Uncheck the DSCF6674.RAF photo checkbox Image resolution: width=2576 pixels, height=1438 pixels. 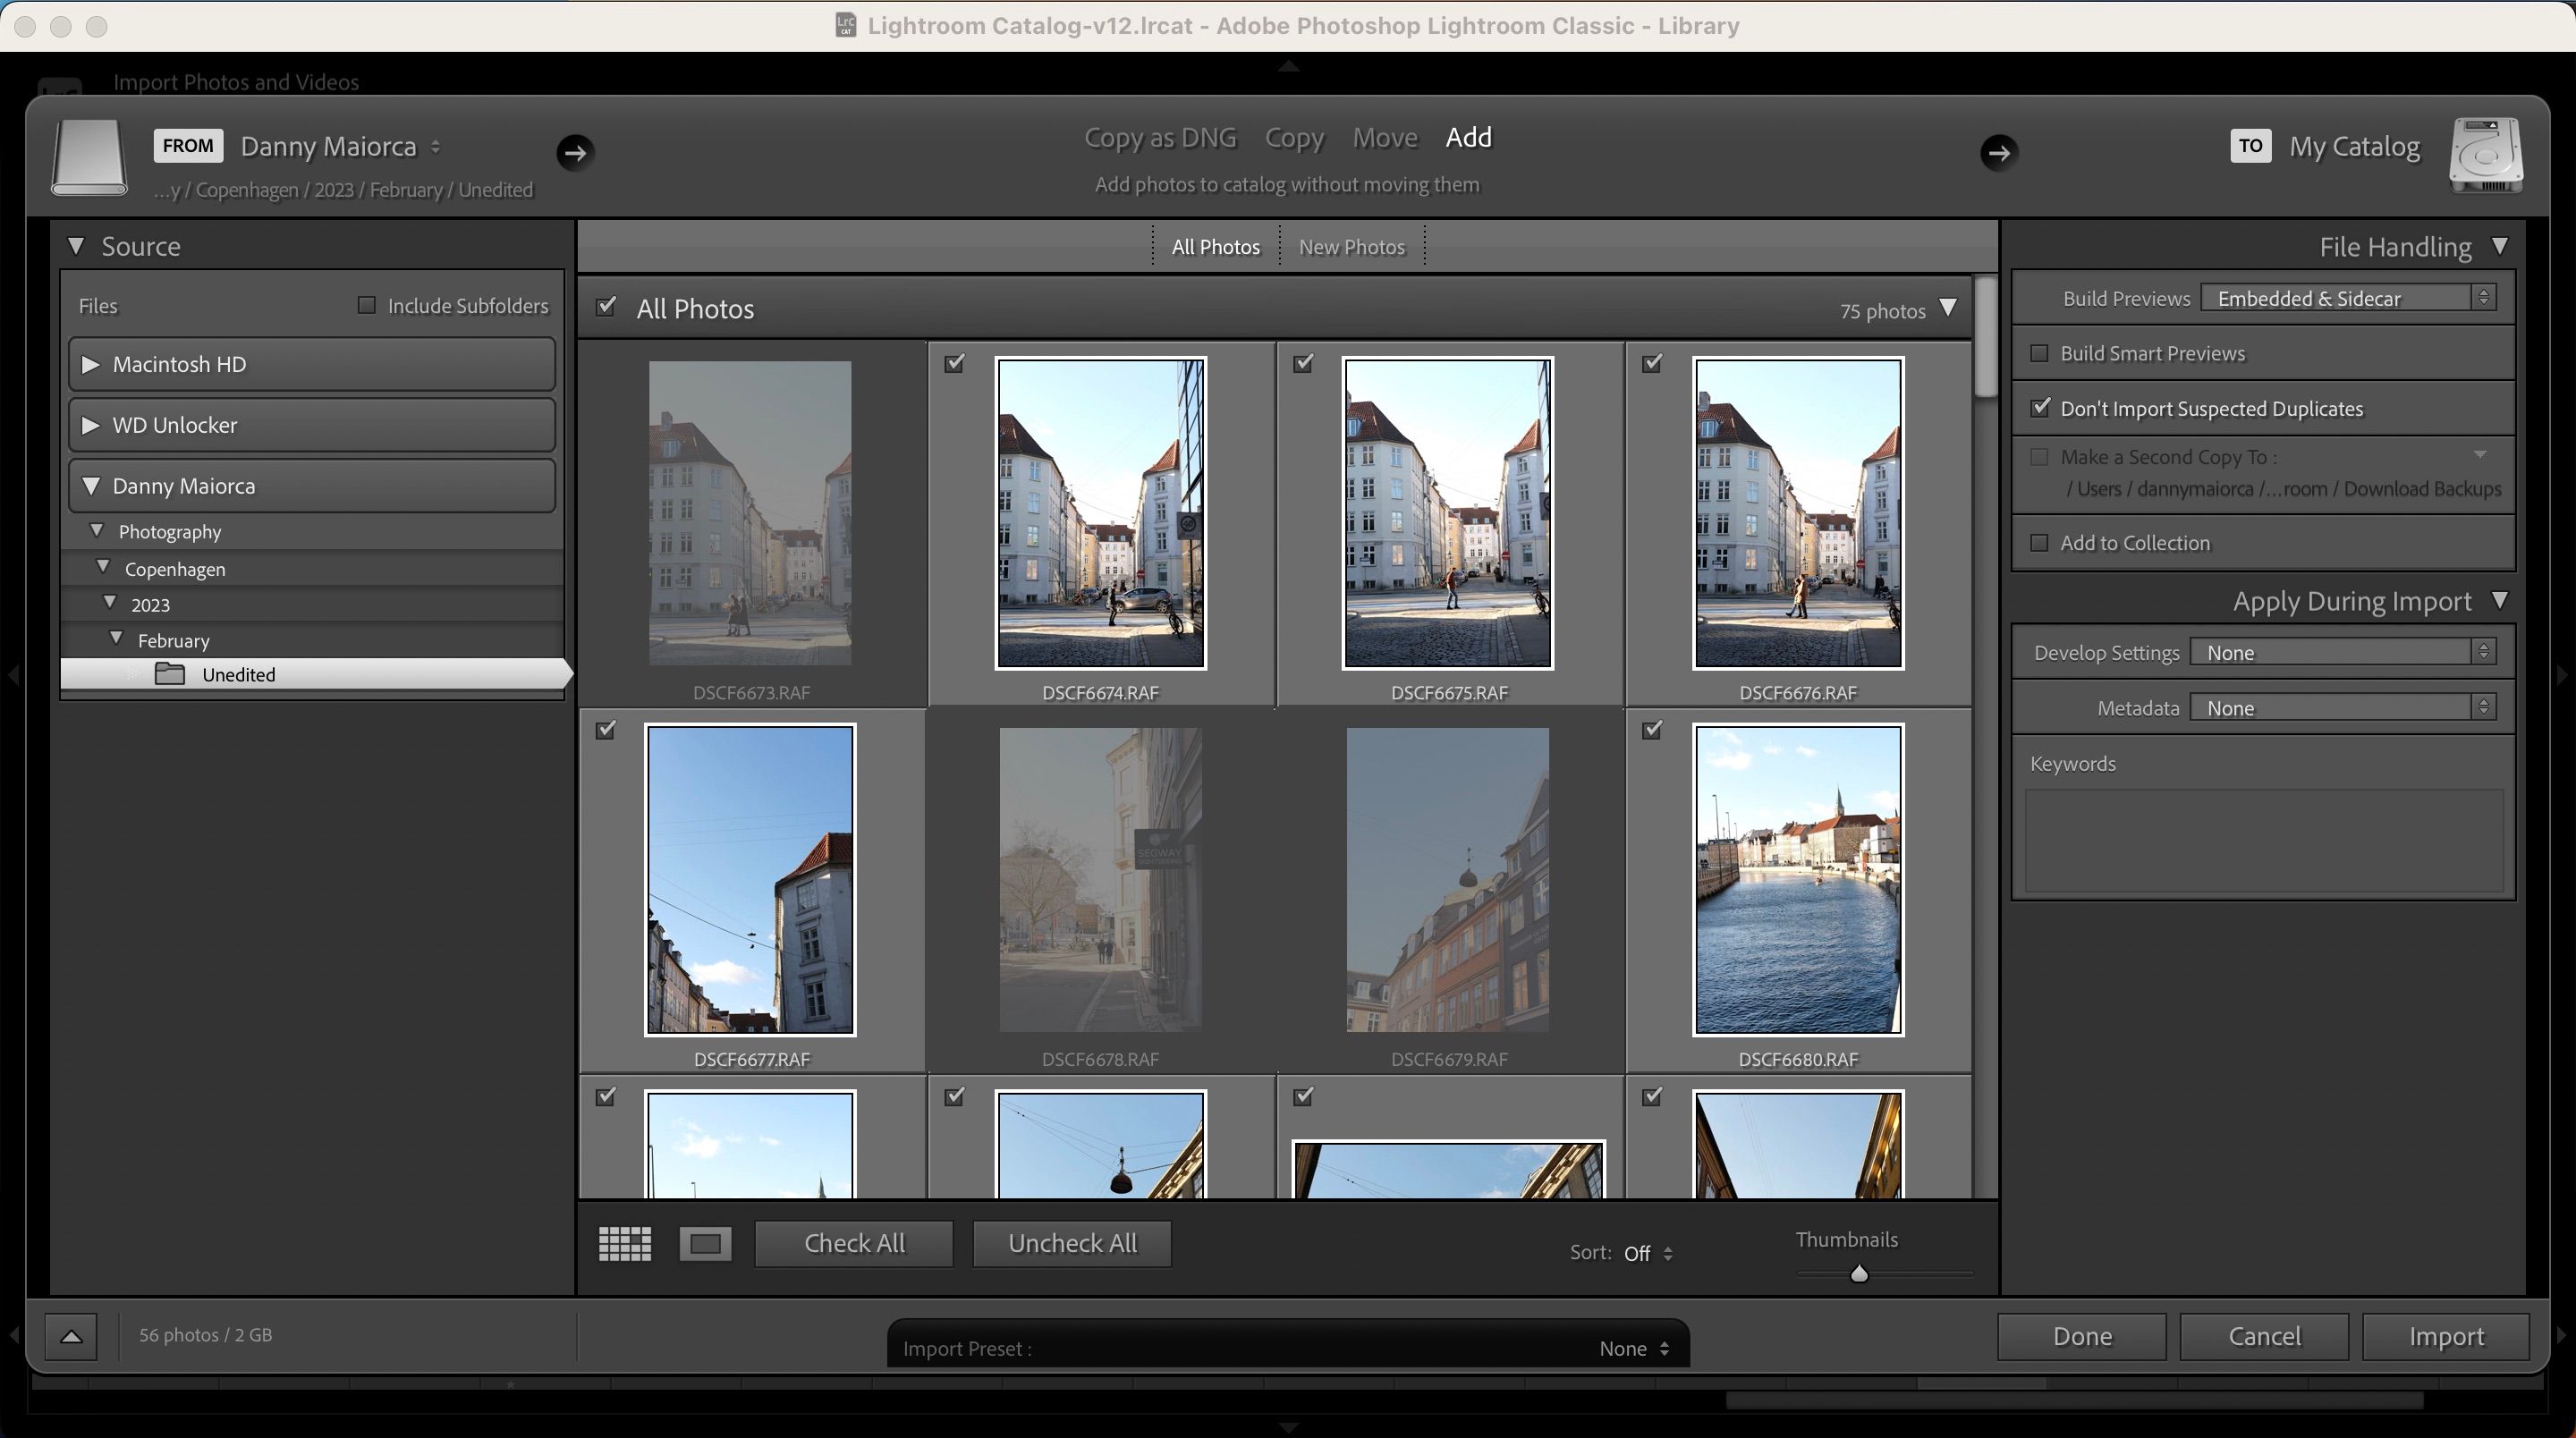click(953, 364)
